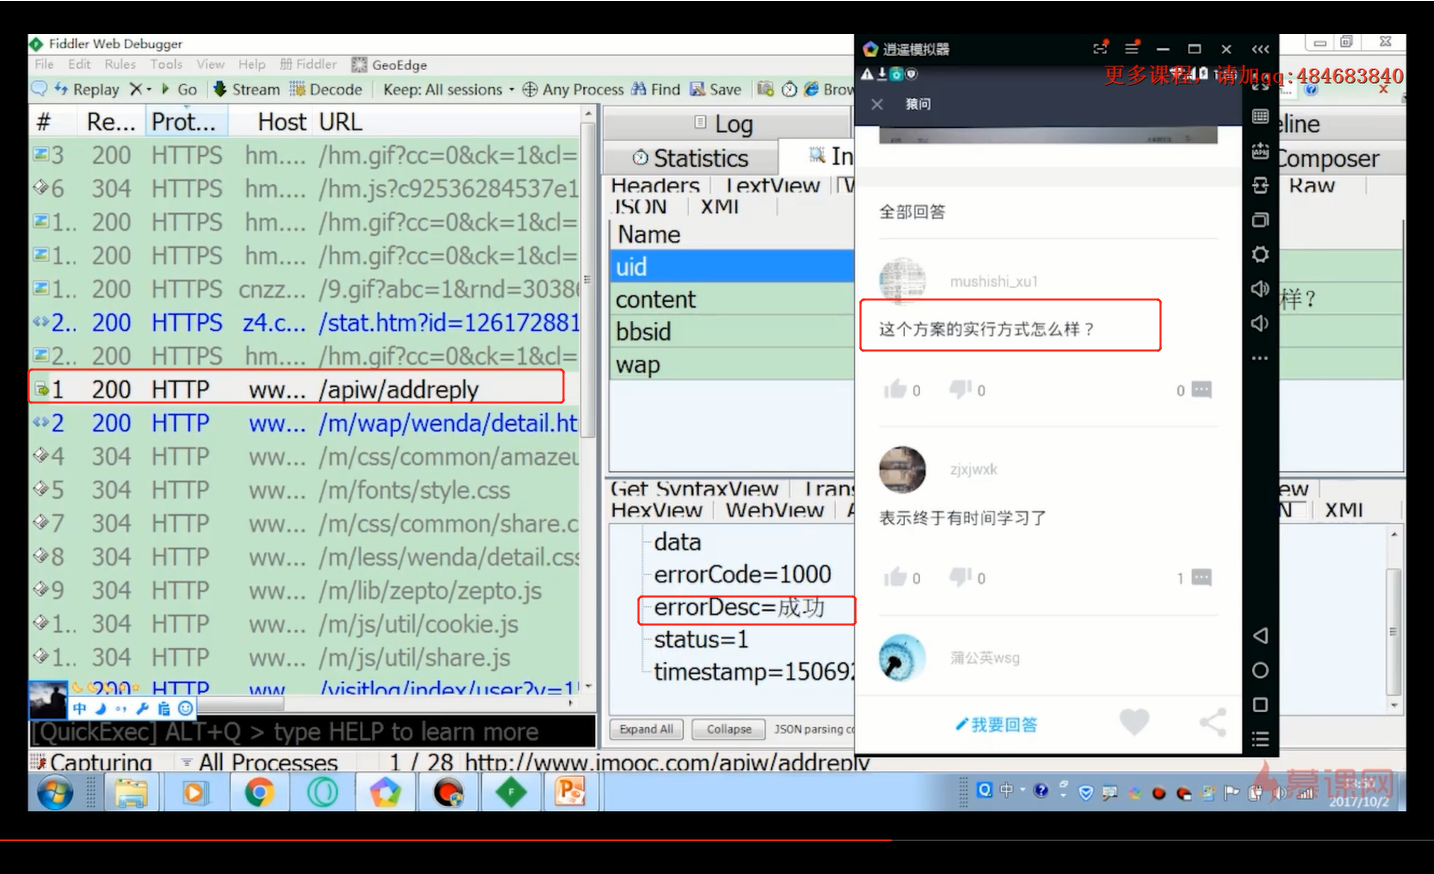Select the uid row in request body

tap(732, 267)
